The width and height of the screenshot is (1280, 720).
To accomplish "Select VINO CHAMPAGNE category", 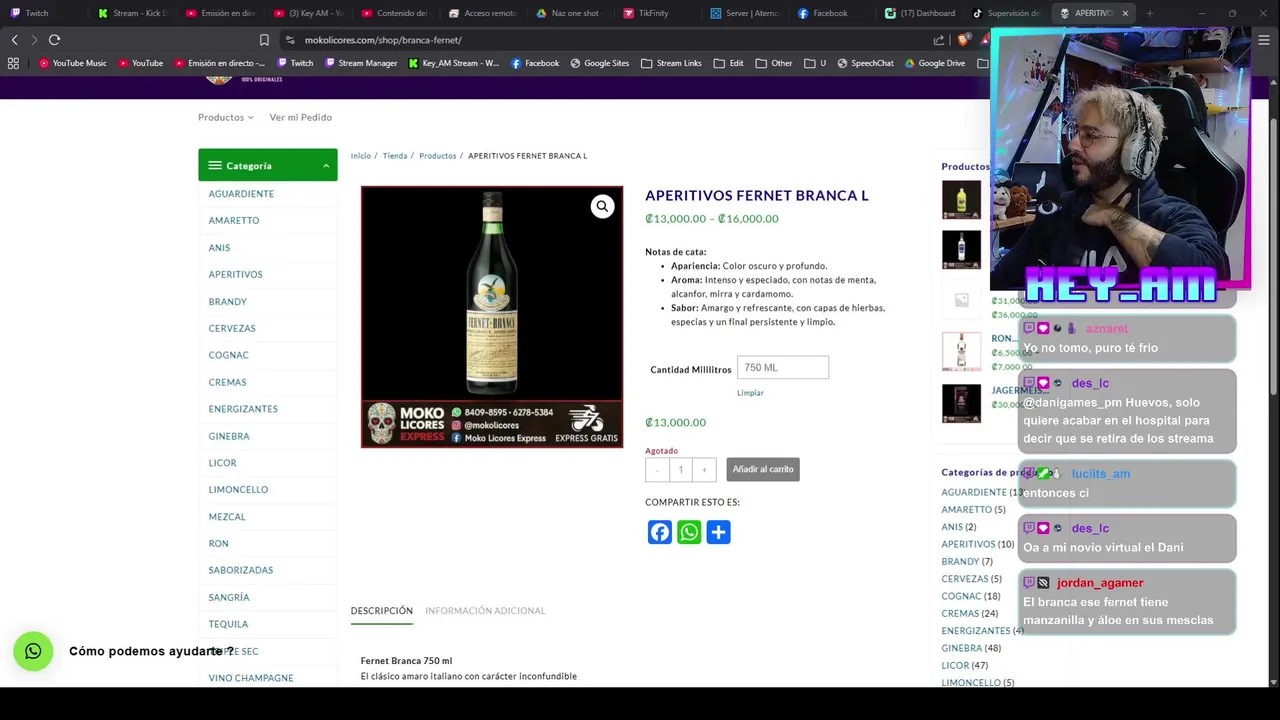I will click(x=251, y=678).
